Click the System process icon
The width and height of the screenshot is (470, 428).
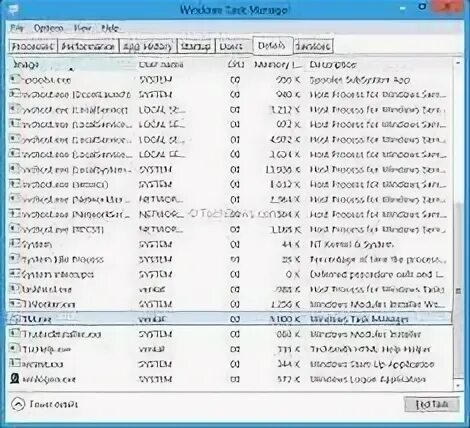point(15,244)
